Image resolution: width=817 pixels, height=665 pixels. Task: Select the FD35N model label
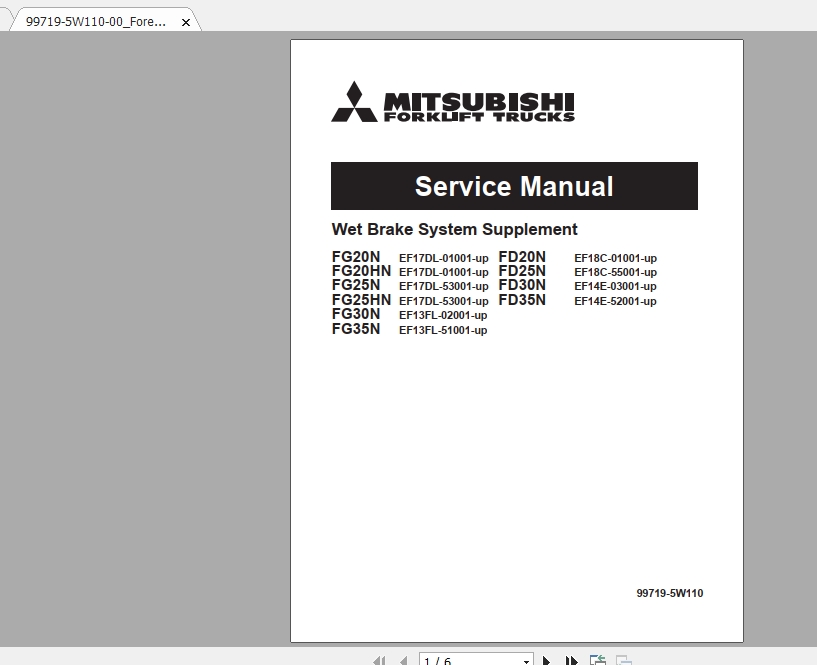pyautogui.click(x=521, y=299)
